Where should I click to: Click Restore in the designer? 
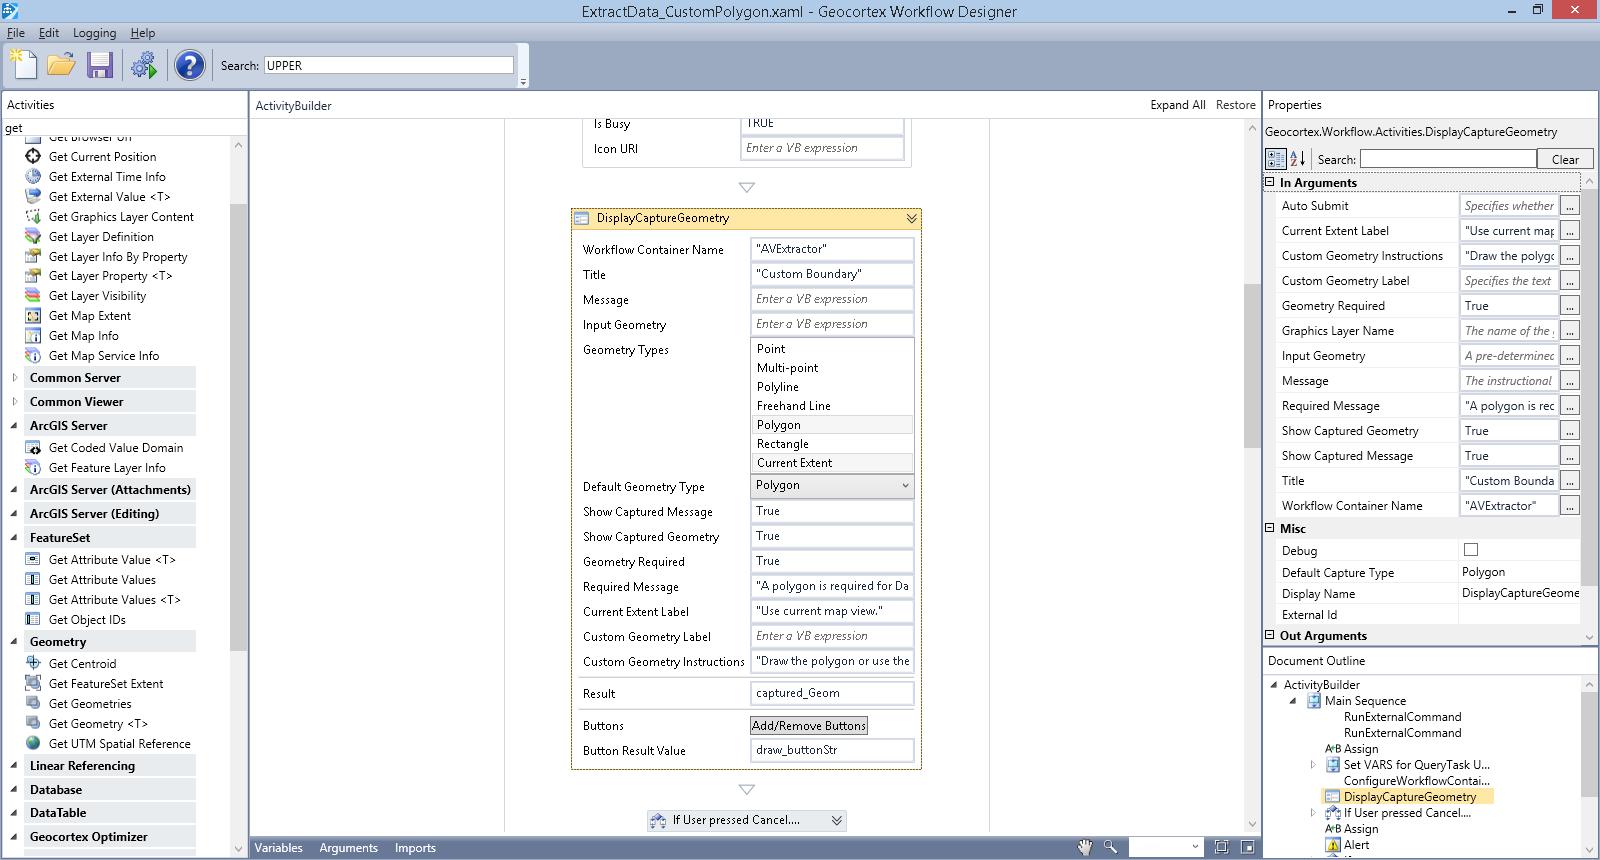[x=1236, y=105]
